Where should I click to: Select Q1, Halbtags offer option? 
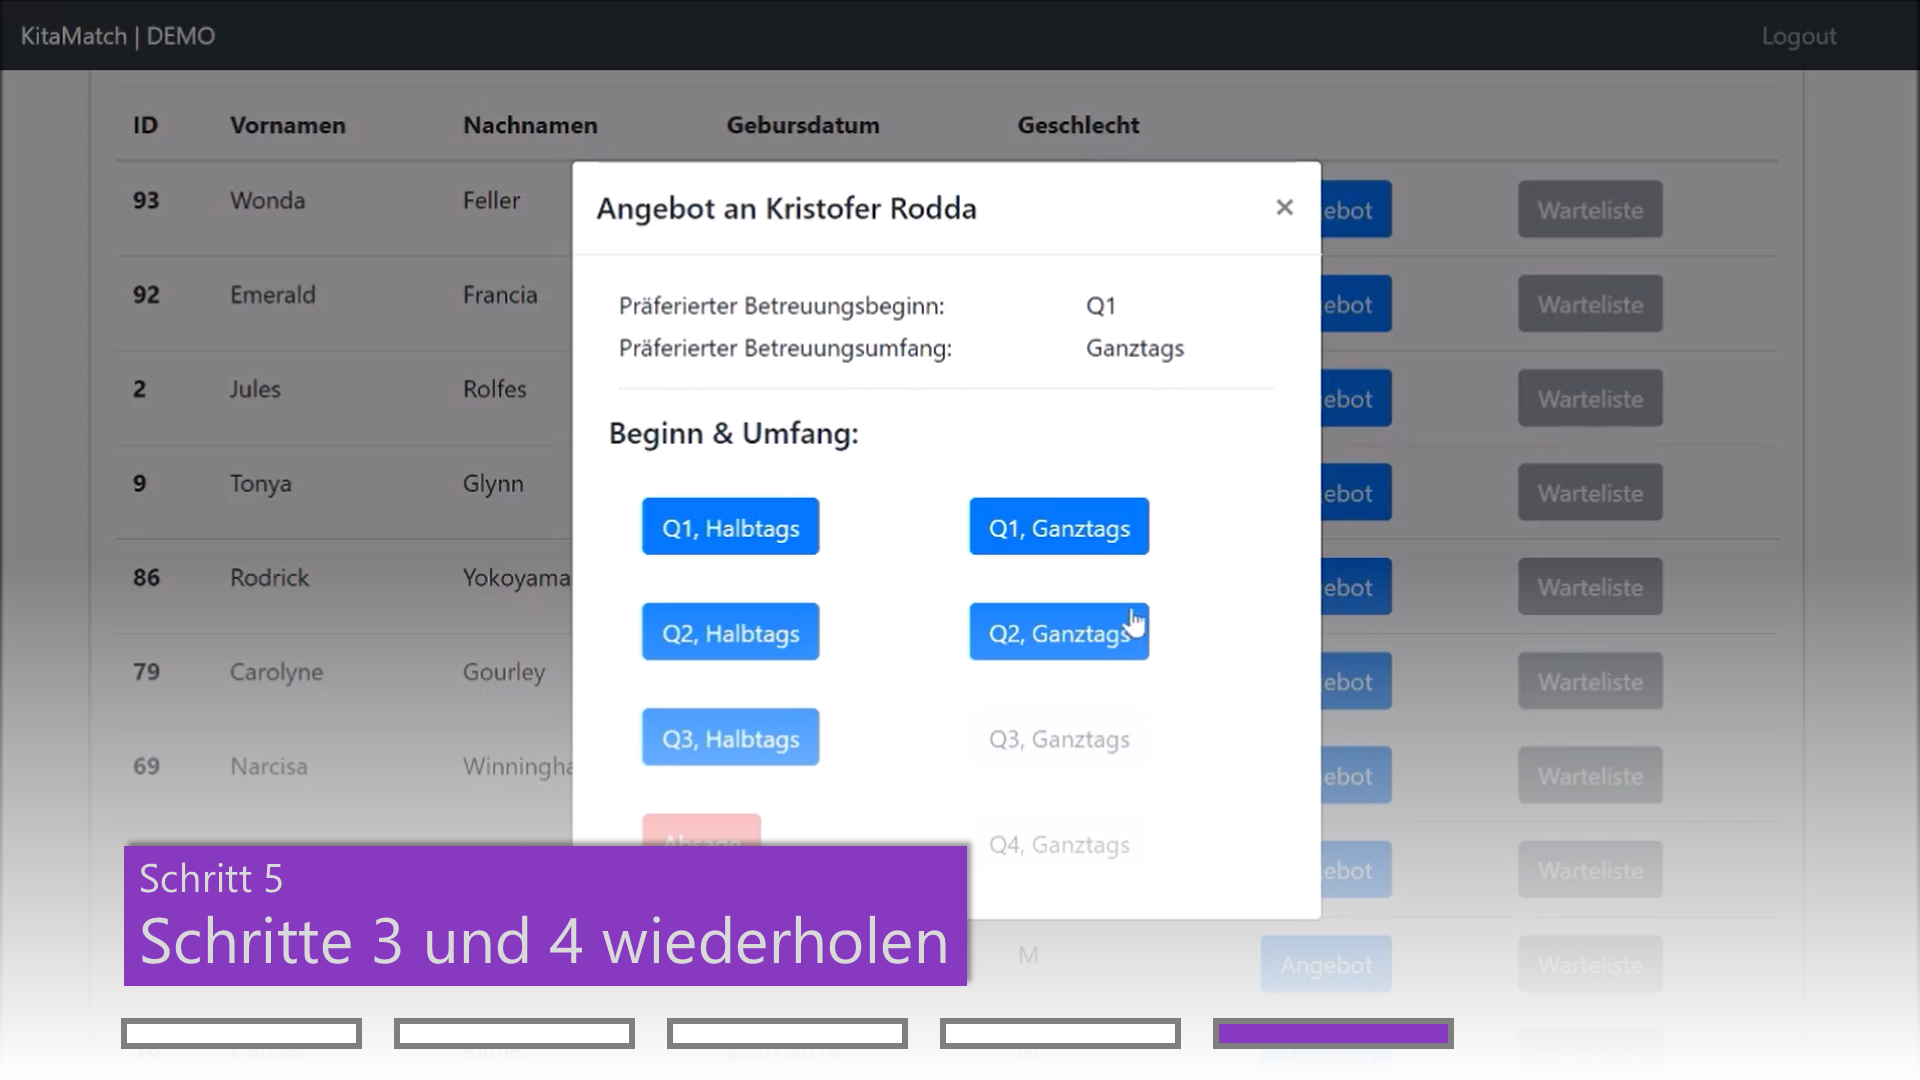(x=730, y=527)
